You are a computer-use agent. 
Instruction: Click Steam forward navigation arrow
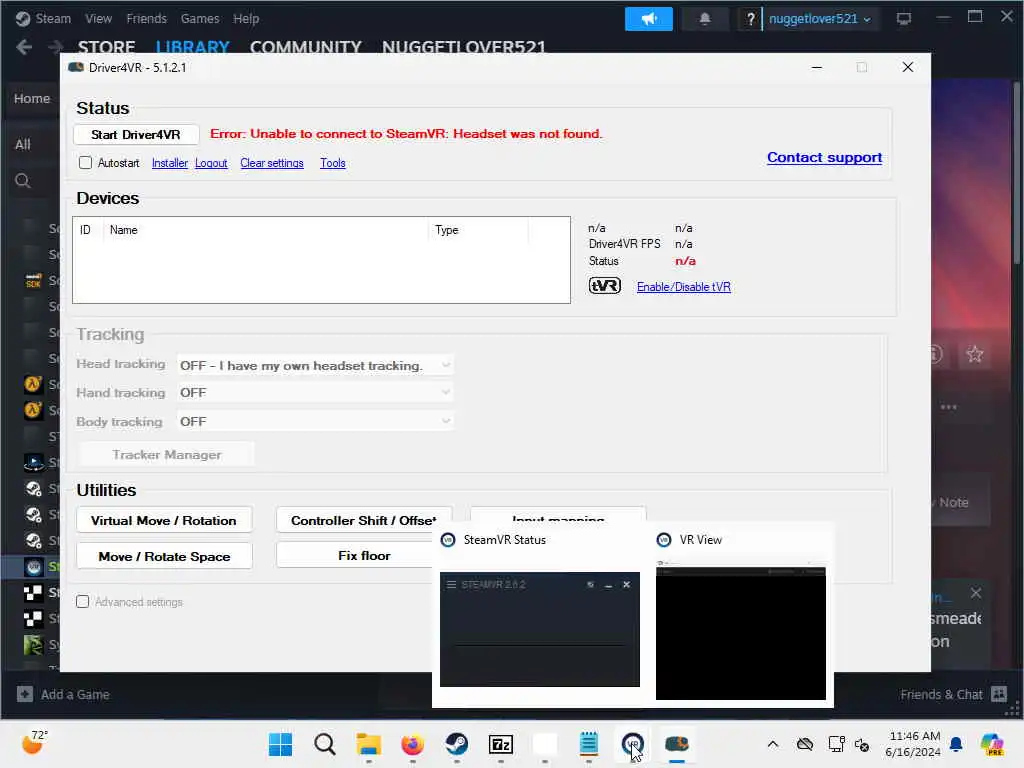point(56,47)
